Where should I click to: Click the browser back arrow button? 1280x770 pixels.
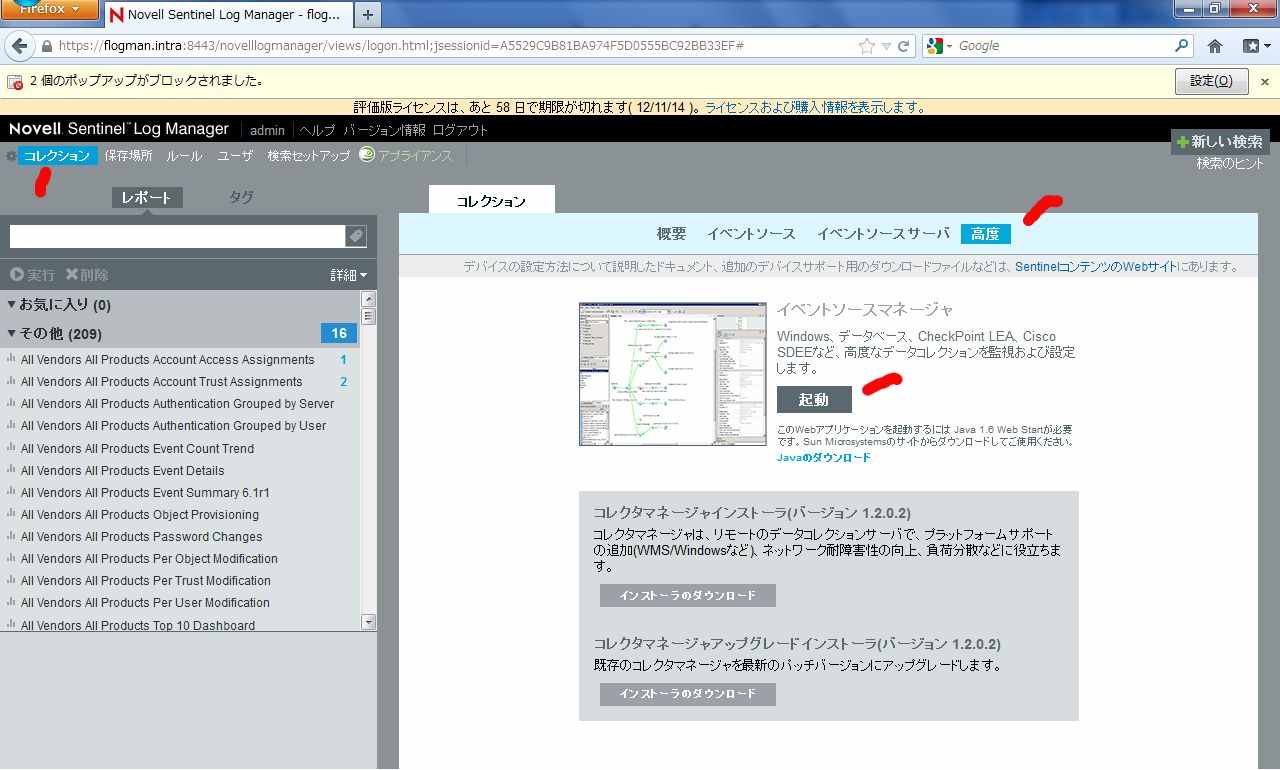(19, 46)
